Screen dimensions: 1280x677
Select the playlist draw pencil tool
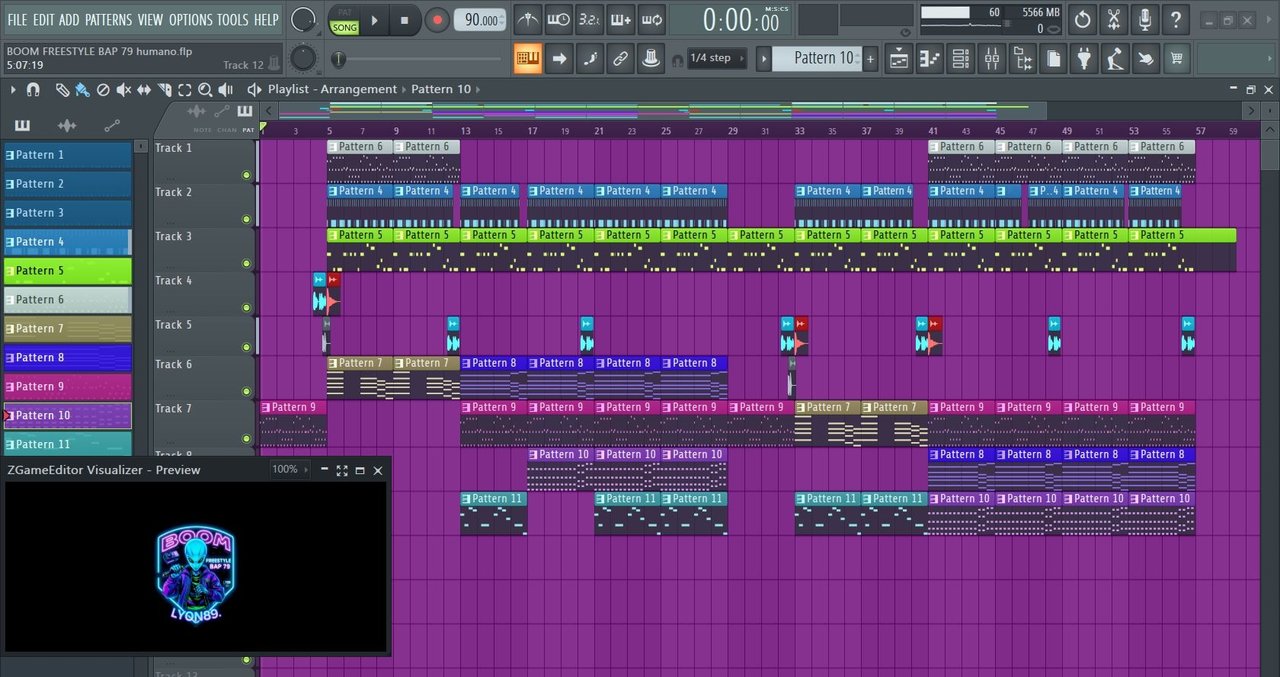tap(62, 90)
